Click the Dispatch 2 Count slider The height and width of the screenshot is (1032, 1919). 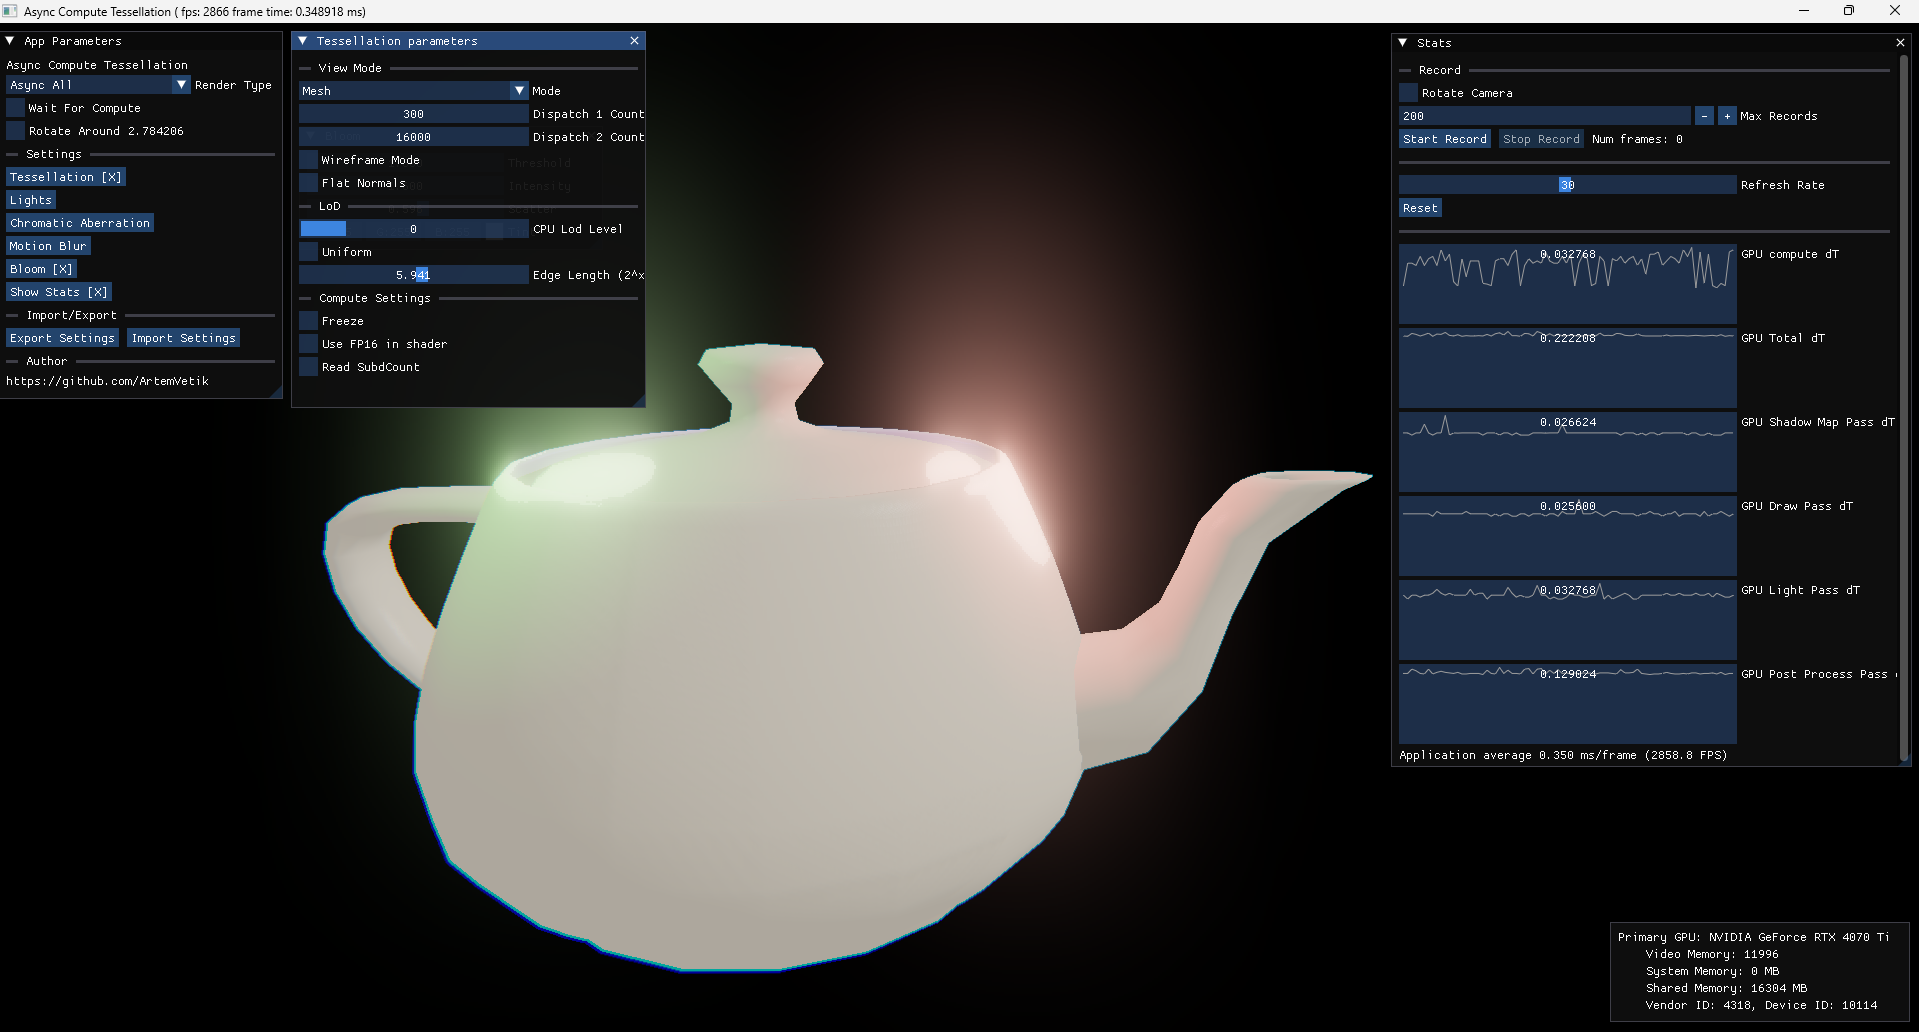pyautogui.click(x=413, y=137)
